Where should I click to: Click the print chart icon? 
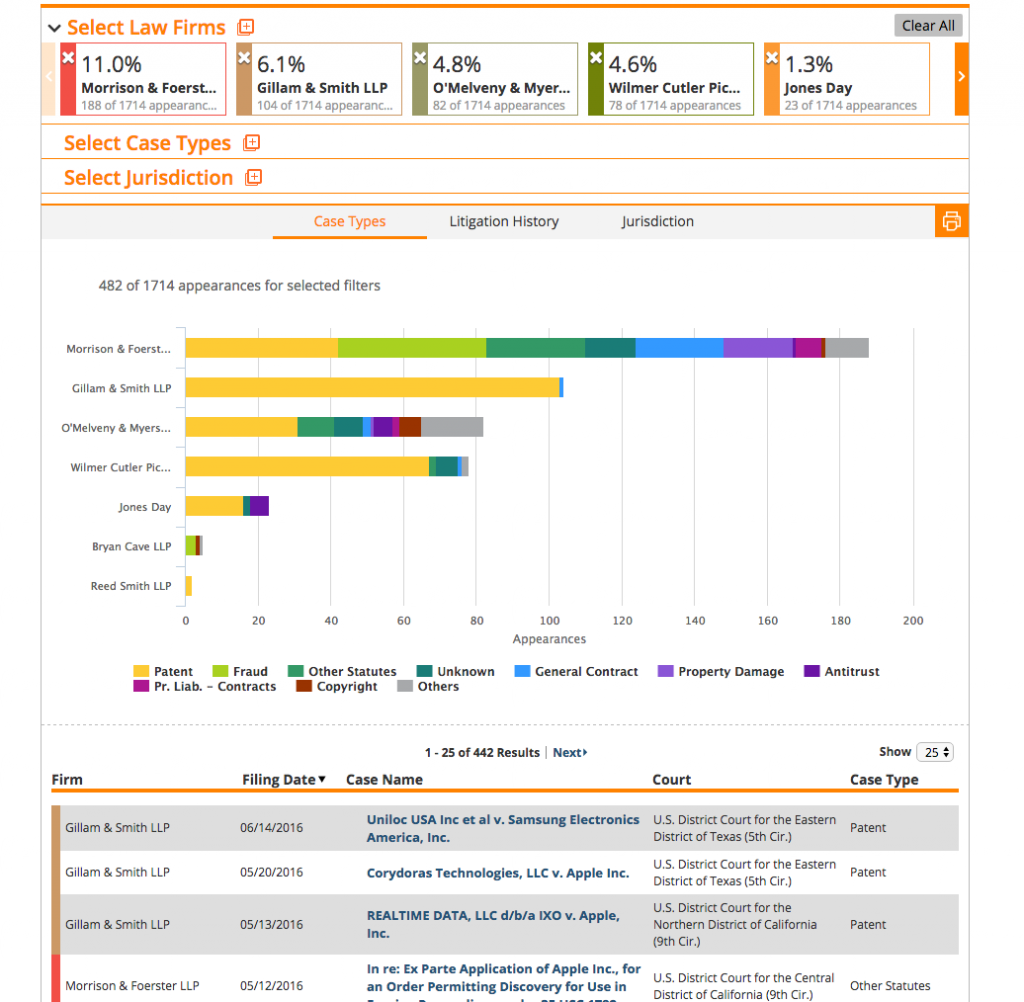tap(952, 221)
